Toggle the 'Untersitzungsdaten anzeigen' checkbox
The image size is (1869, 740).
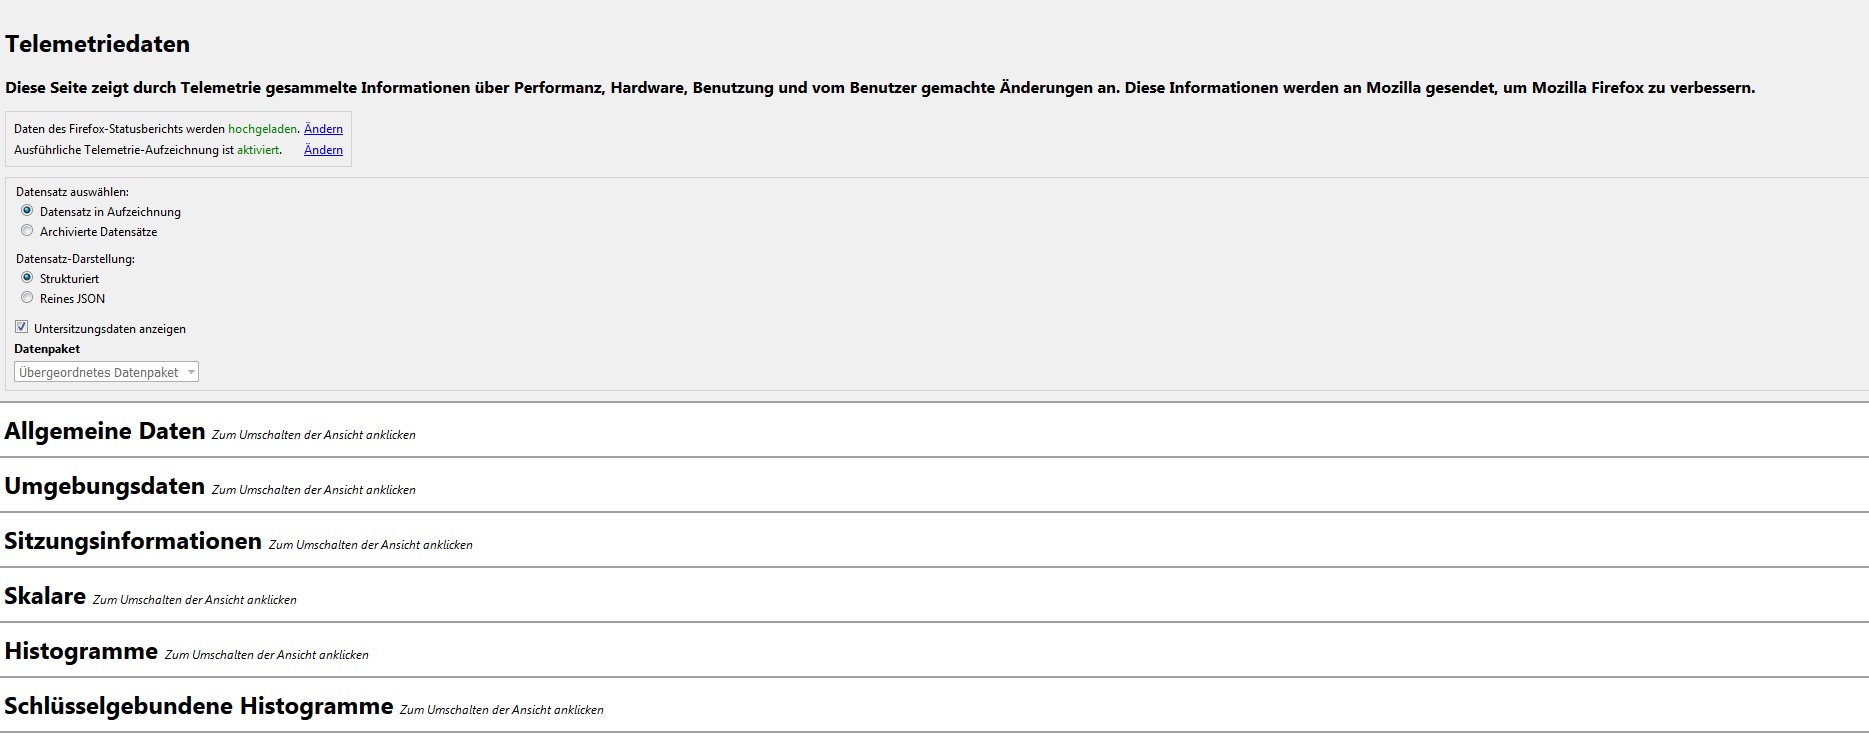click(22, 328)
